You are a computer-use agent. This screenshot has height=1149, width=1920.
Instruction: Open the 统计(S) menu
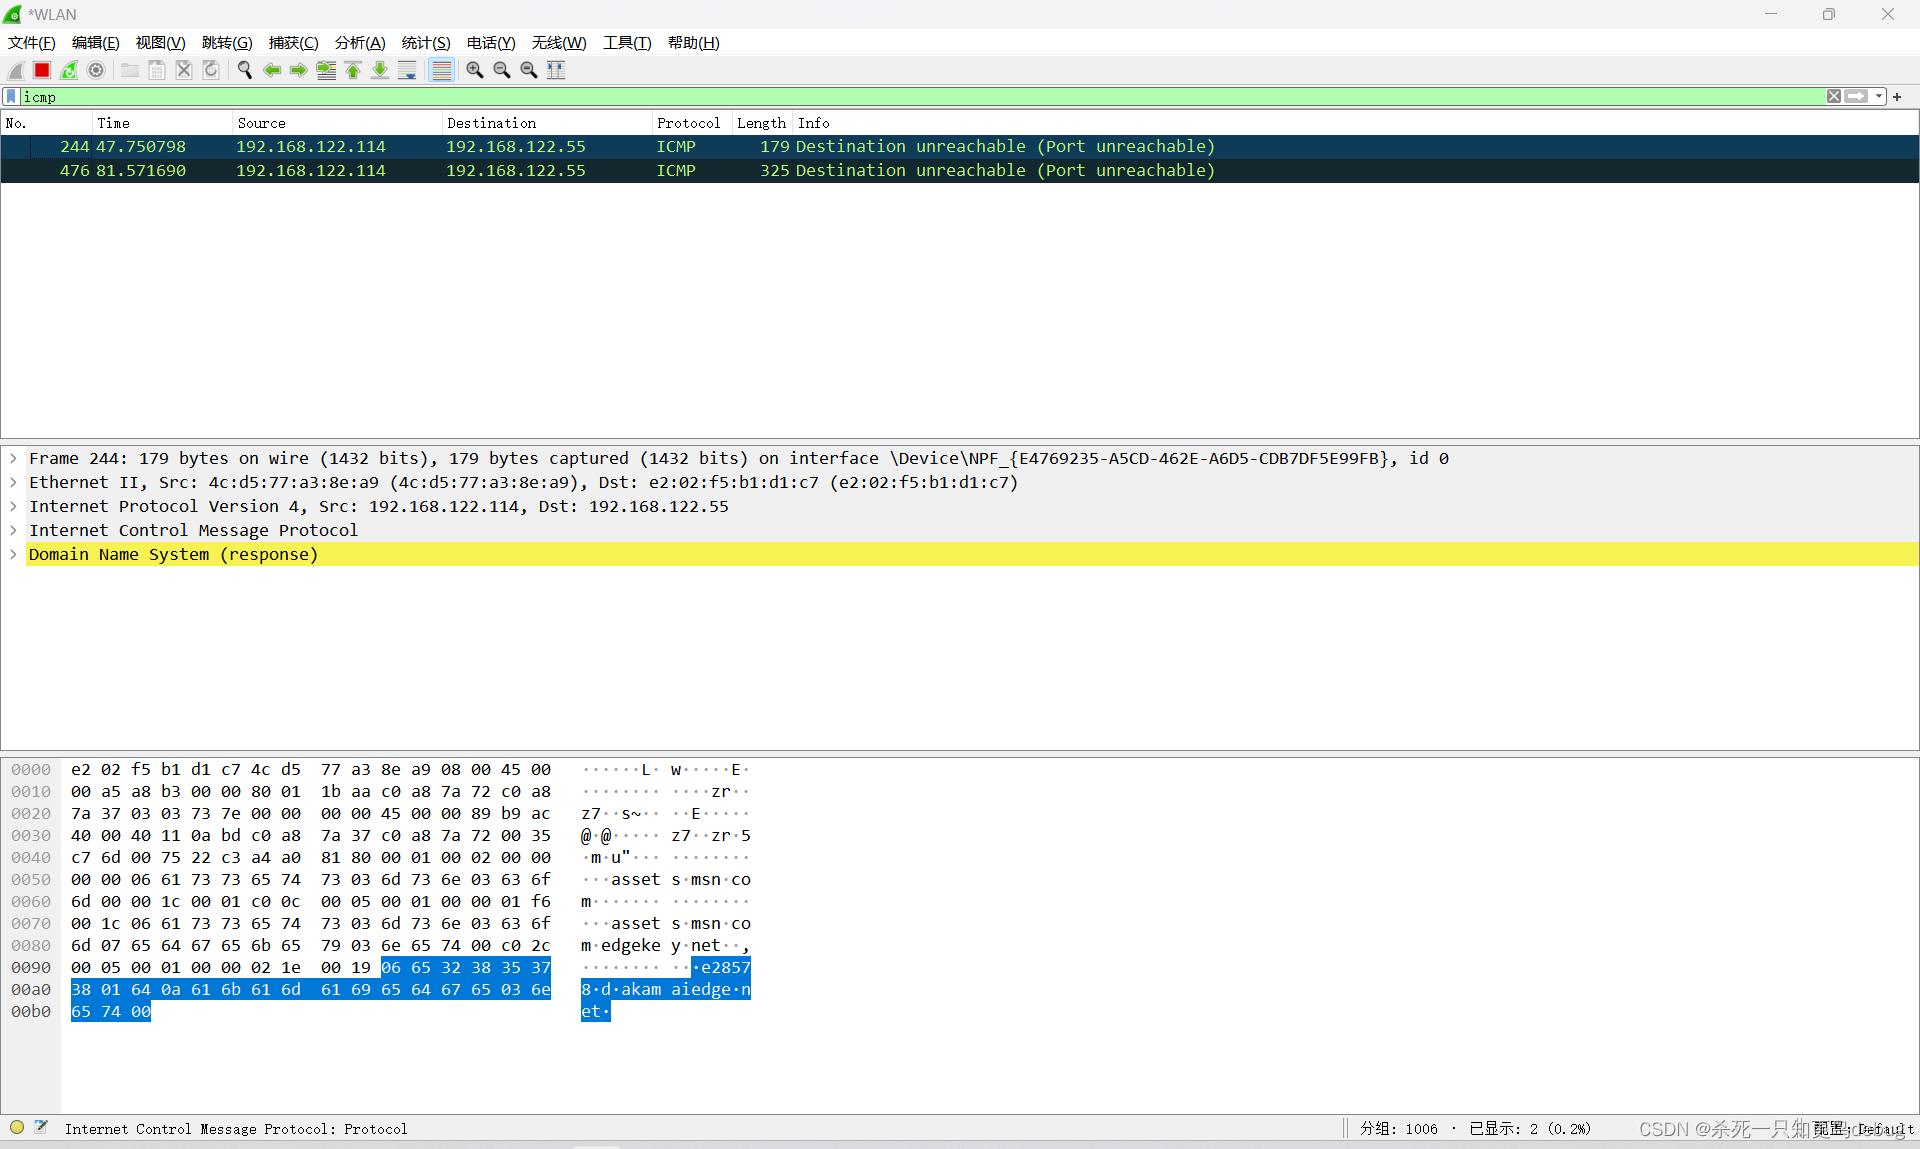pos(425,43)
